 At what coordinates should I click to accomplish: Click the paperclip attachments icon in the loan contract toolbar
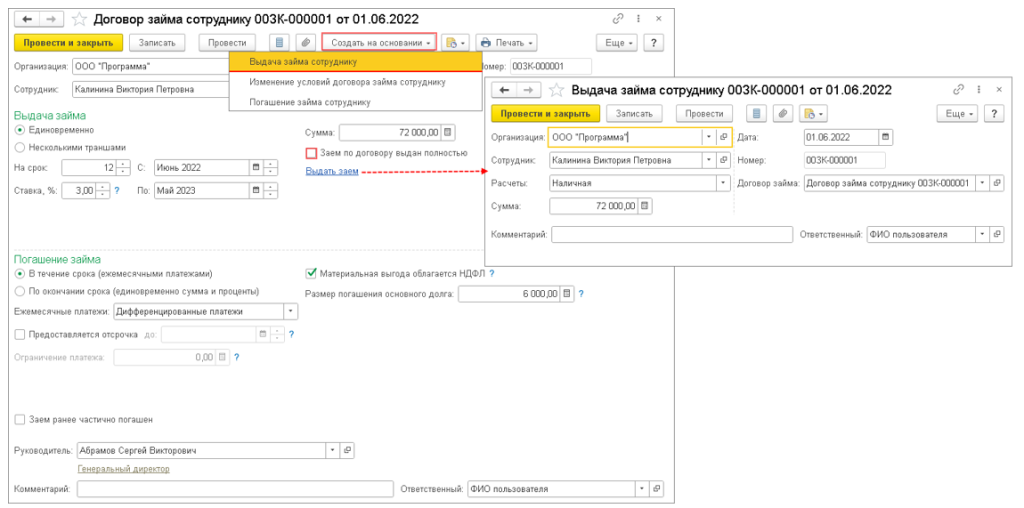click(305, 43)
